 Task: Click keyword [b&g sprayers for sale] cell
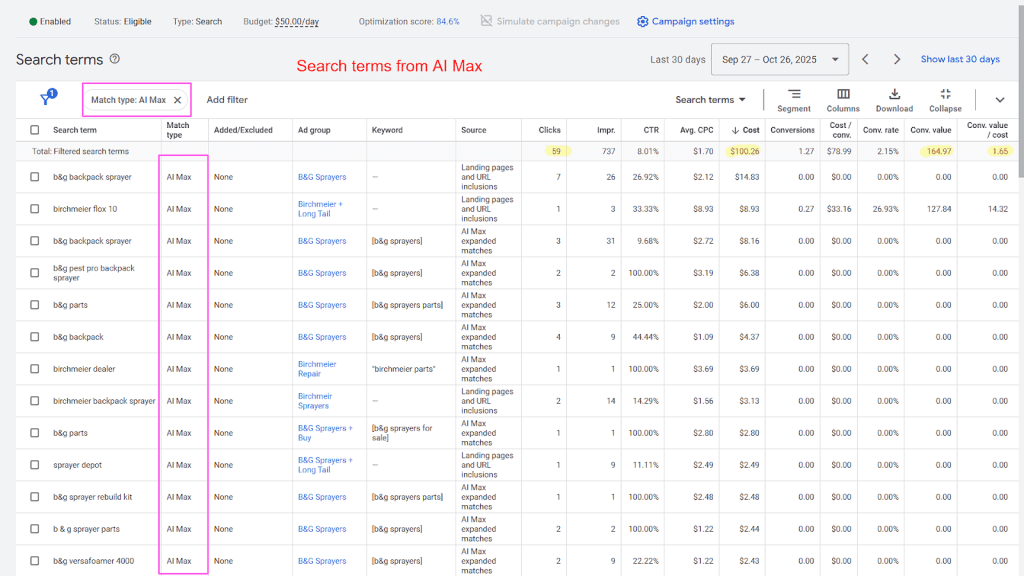[402, 433]
